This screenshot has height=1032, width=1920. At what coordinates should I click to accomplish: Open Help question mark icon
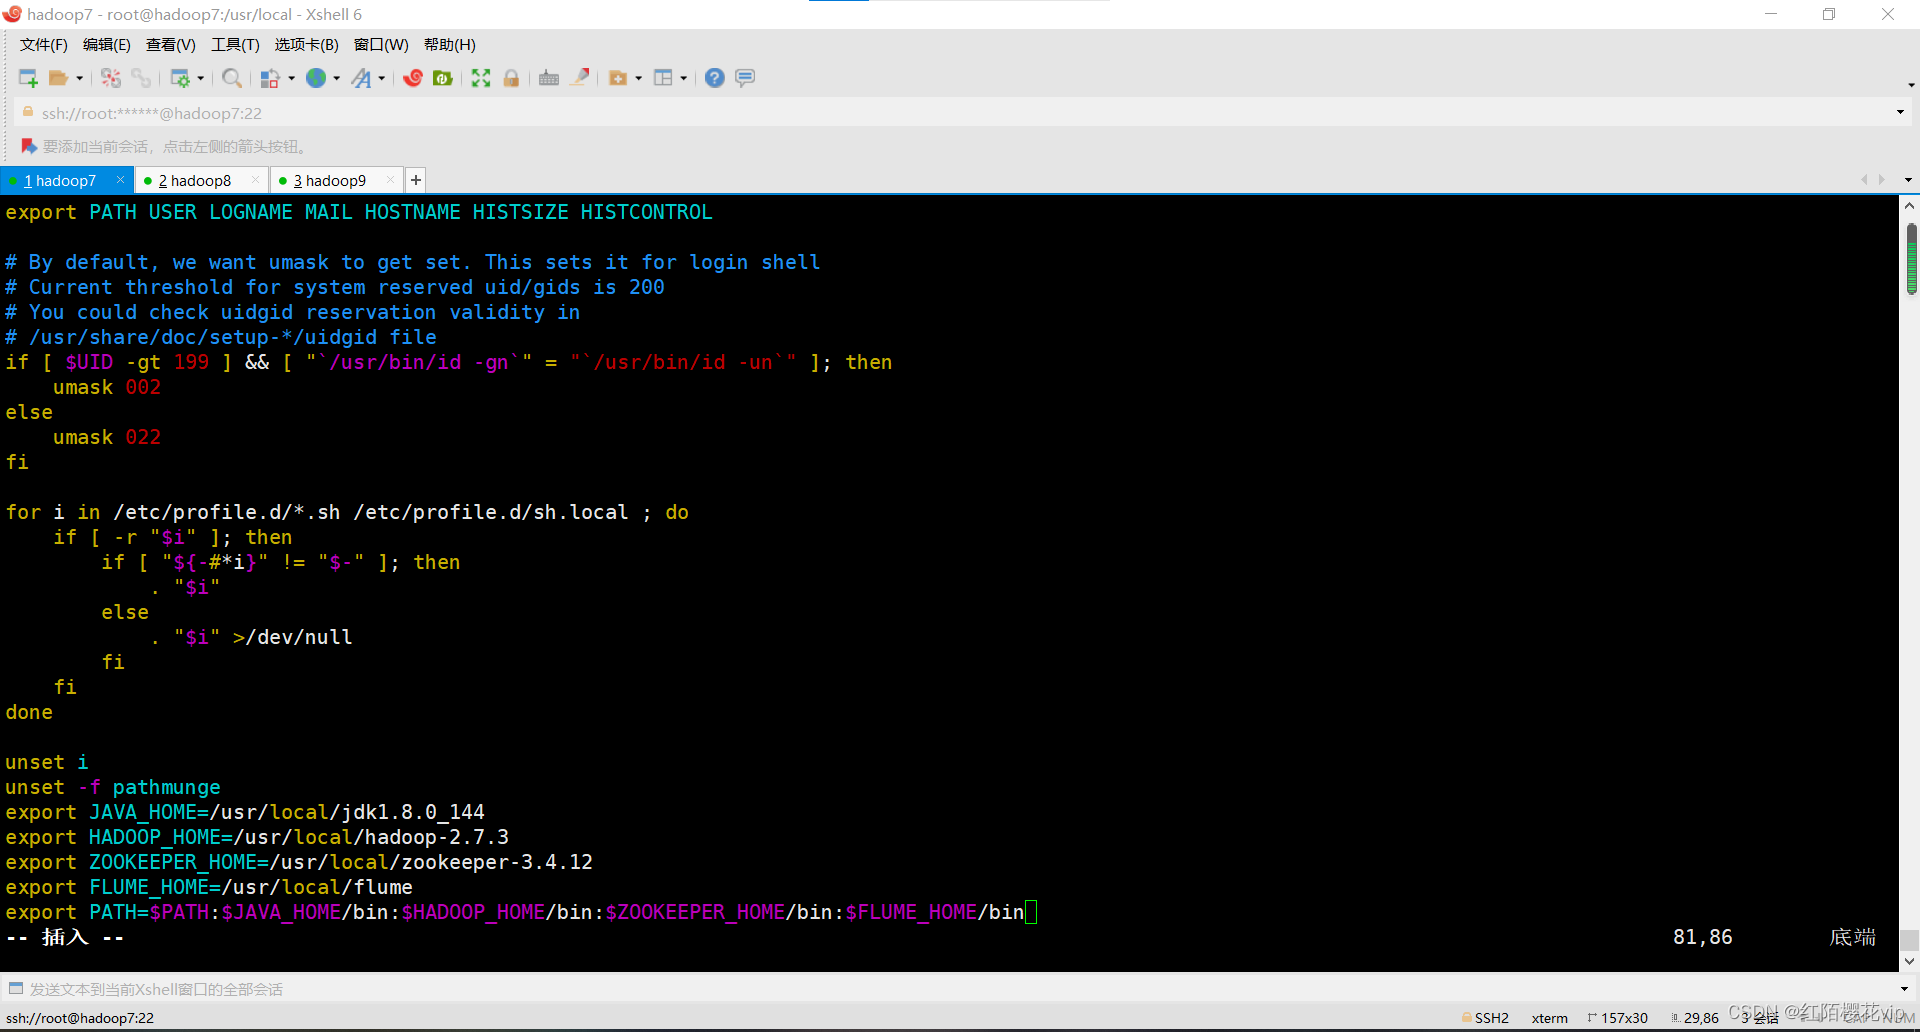(x=715, y=78)
